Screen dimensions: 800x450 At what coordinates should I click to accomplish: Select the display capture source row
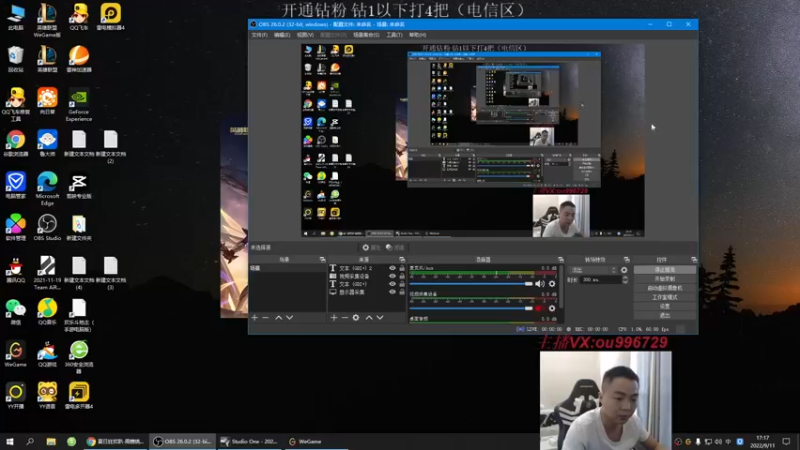tap(367, 292)
